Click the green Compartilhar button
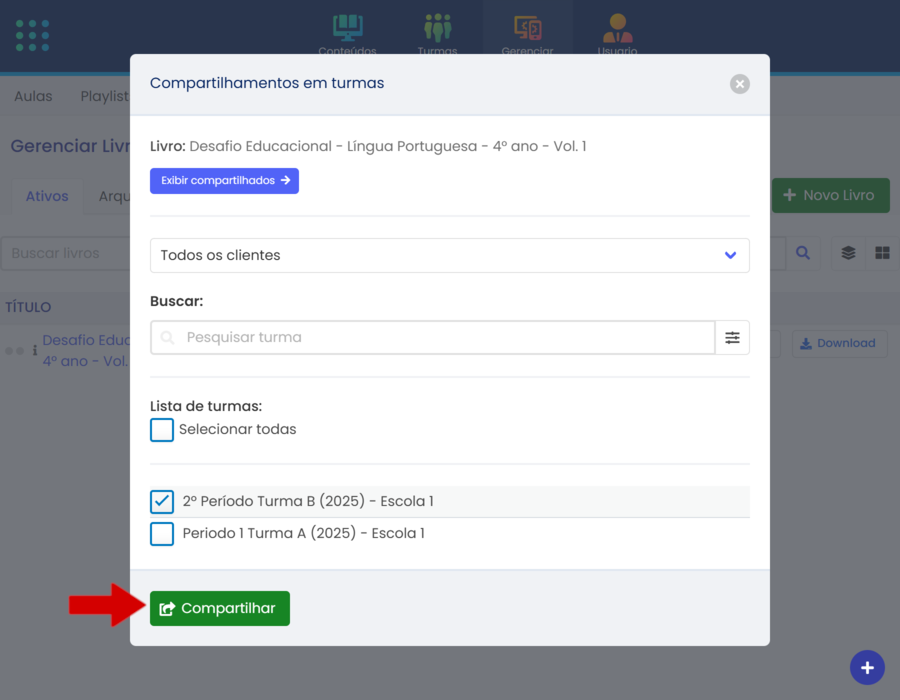 (x=220, y=608)
